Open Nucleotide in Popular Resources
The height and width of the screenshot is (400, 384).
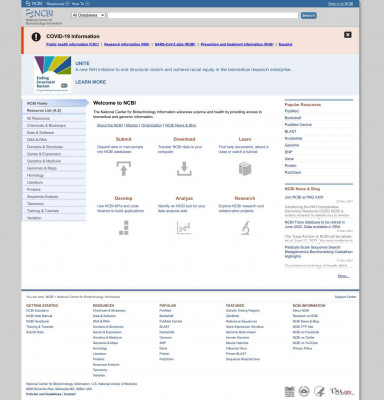[x=293, y=138]
